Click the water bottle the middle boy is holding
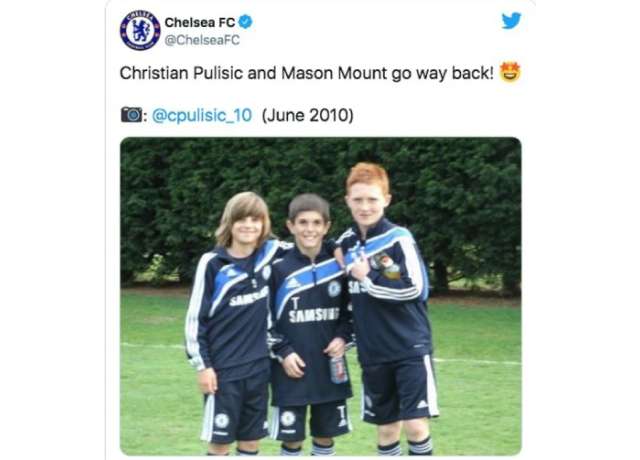This screenshot has width=640, height=460. [x=338, y=369]
